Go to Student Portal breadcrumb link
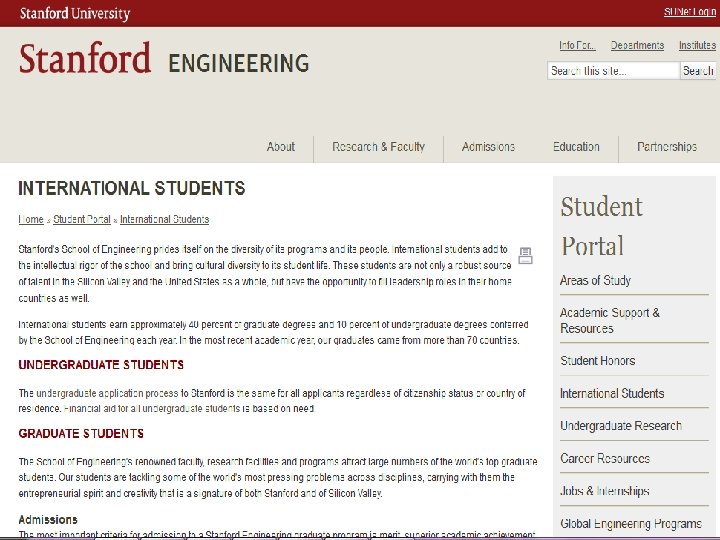The image size is (720, 540). [x=82, y=219]
